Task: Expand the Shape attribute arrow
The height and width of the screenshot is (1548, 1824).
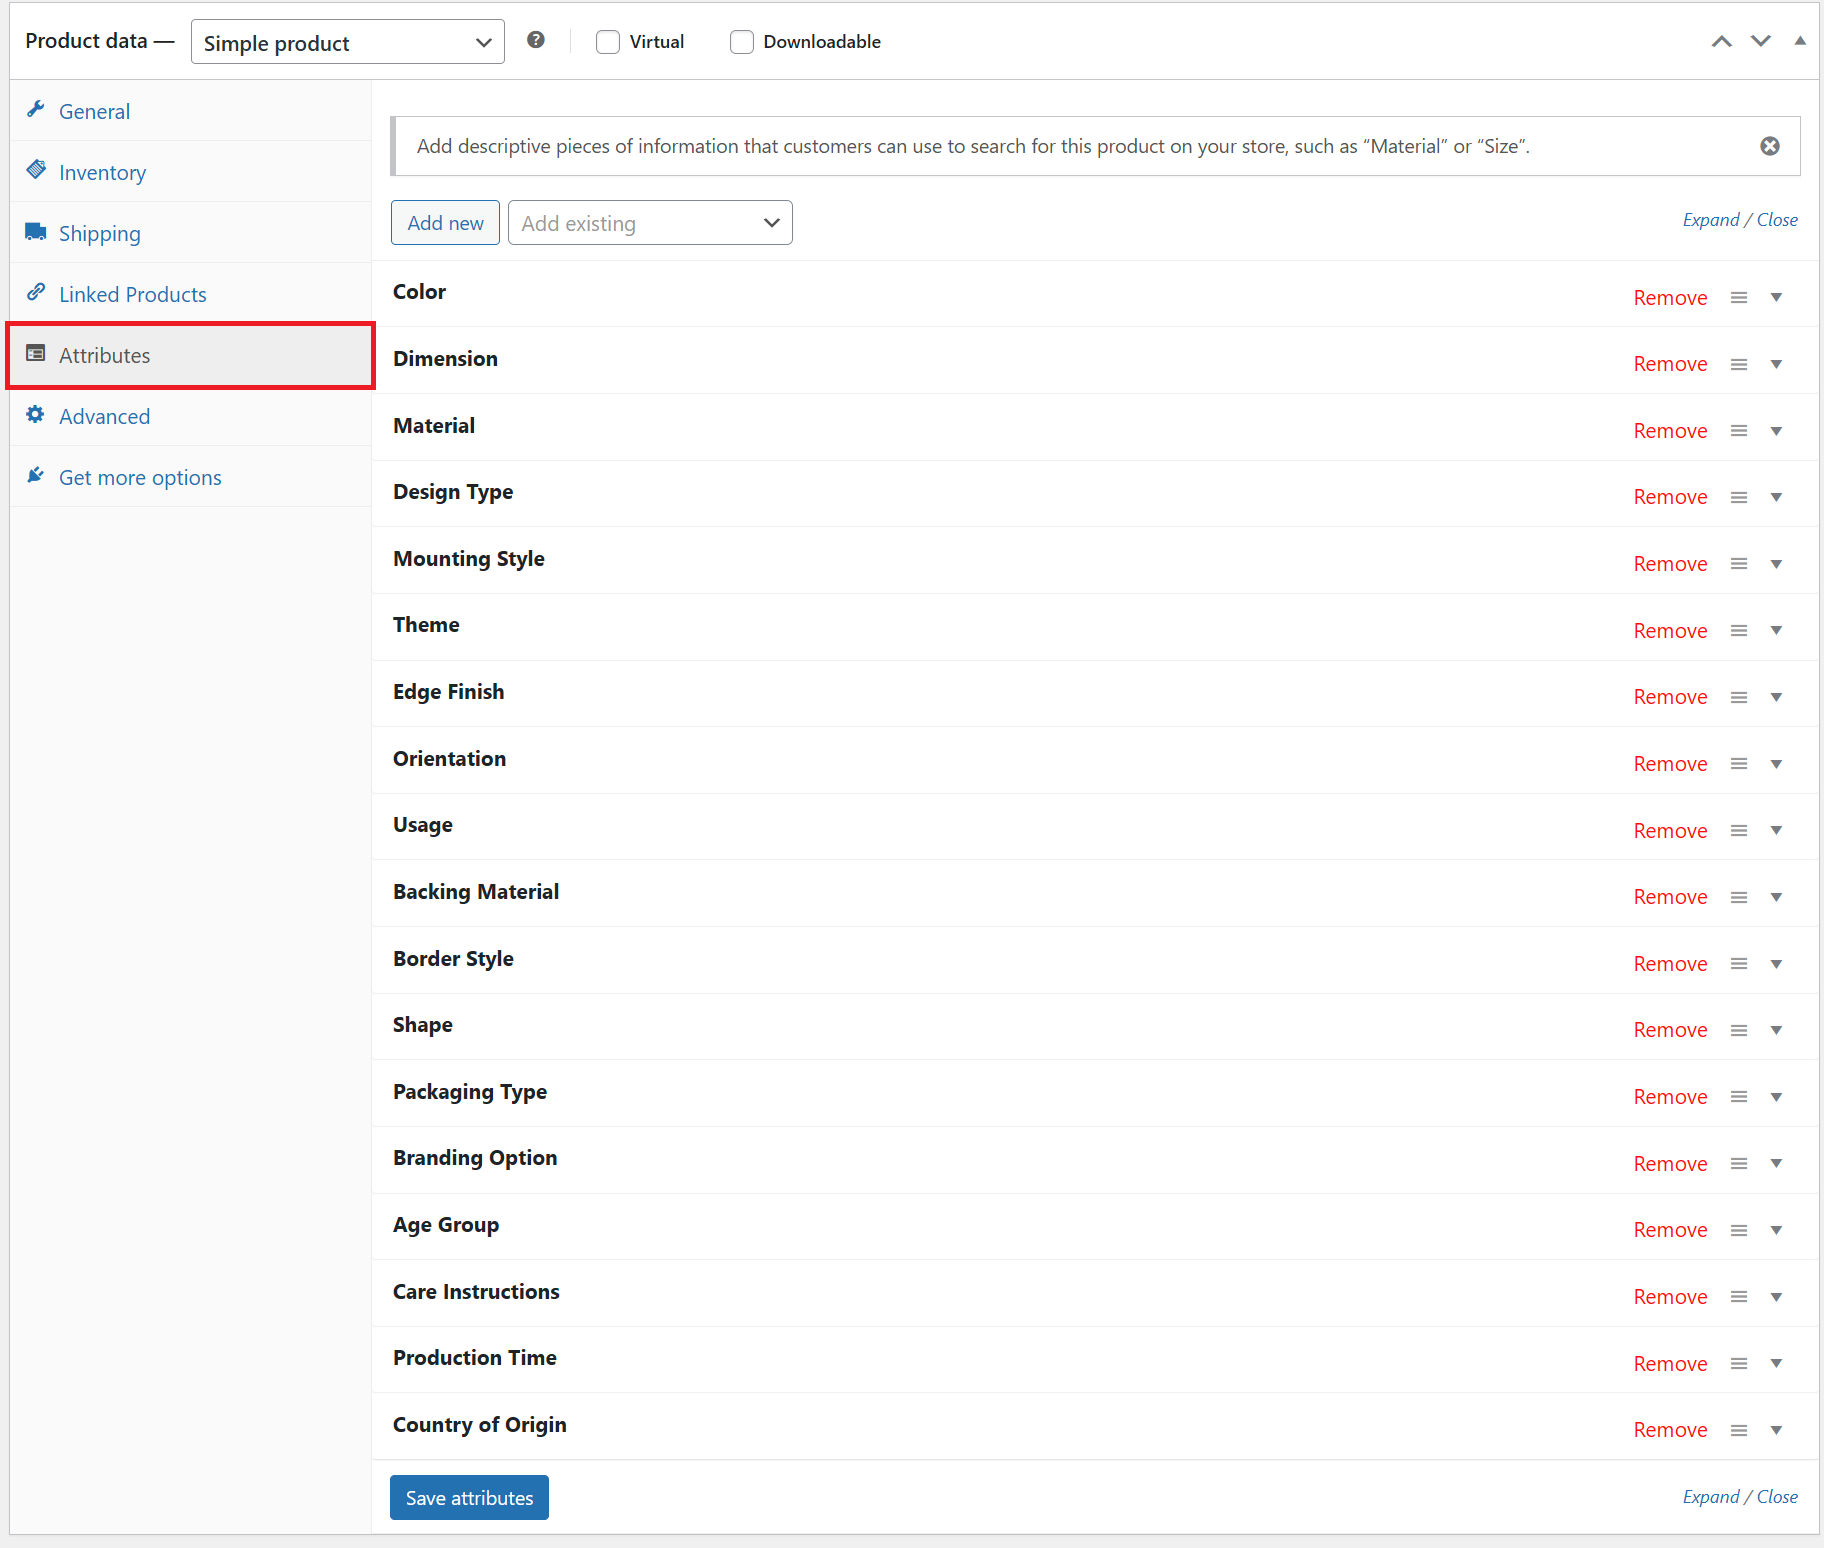Action: tap(1776, 1030)
